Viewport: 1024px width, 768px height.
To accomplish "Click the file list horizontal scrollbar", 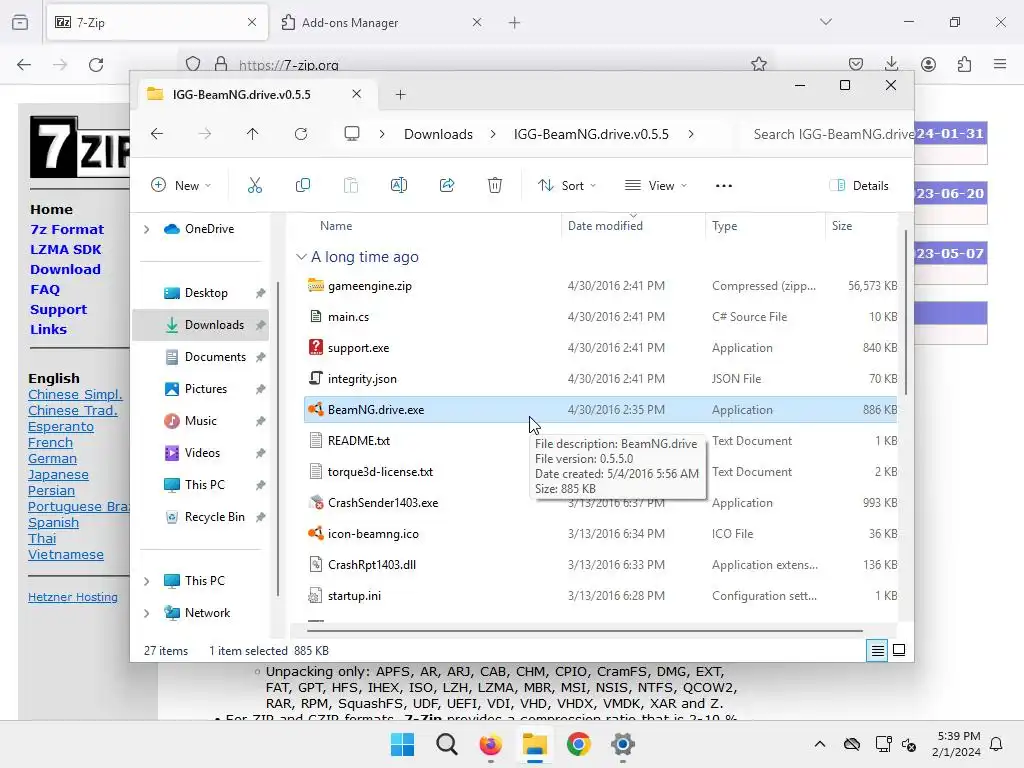I will coord(584,631).
